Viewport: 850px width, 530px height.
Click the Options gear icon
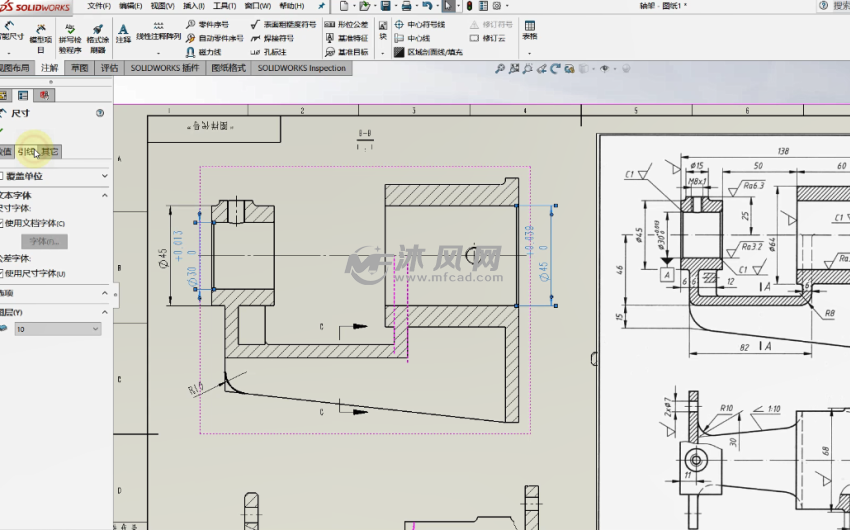click(497, 6)
